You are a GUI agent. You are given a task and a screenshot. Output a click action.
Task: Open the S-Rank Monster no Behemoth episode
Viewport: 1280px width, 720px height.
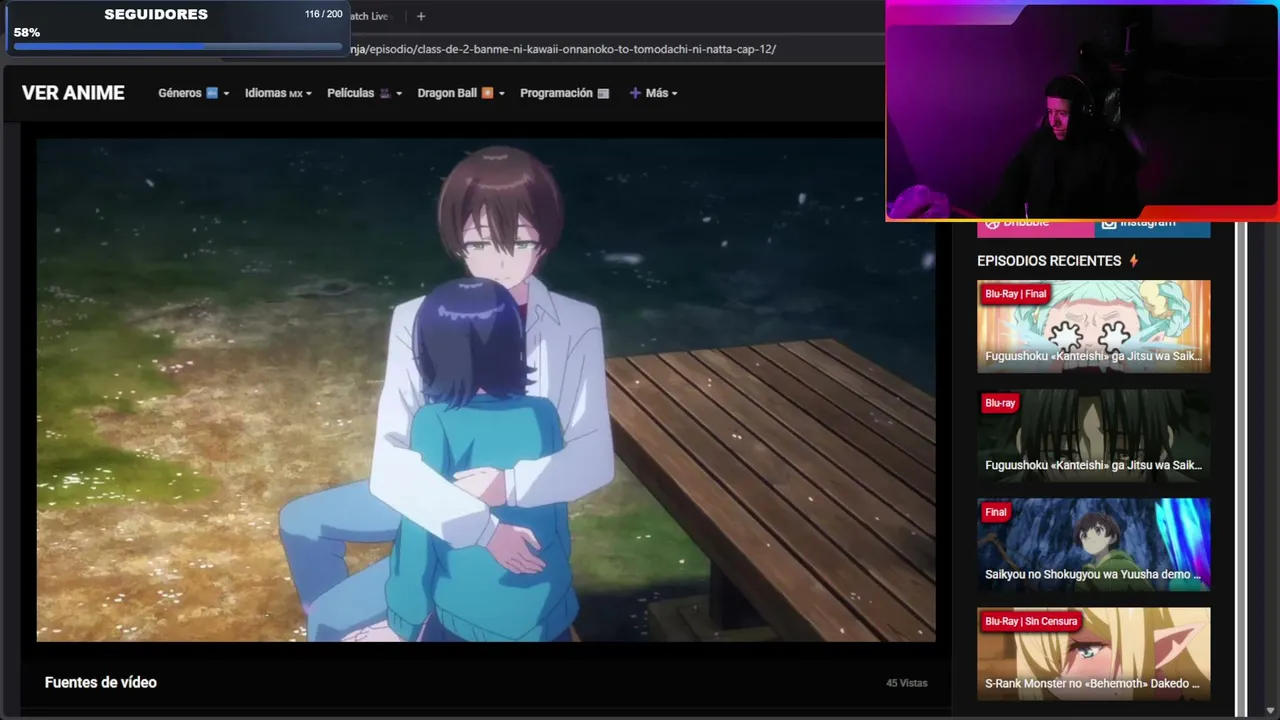coord(1093,654)
